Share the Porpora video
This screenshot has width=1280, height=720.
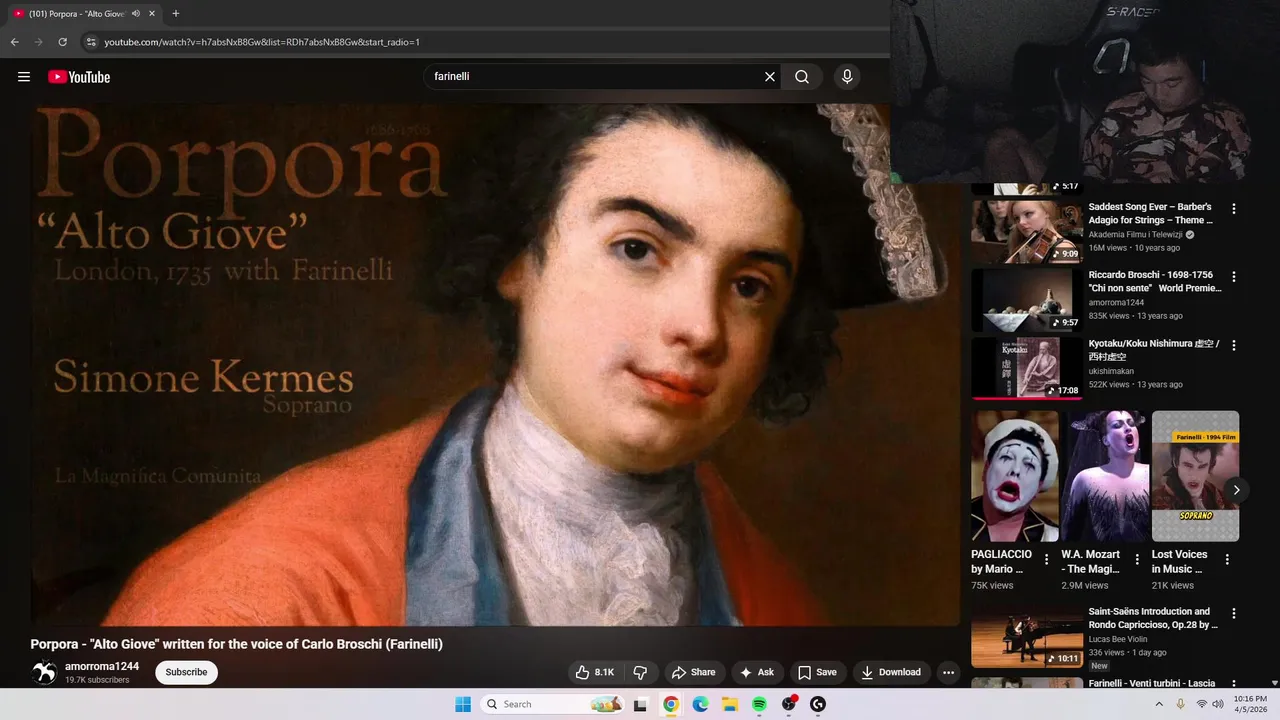click(693, 672)
